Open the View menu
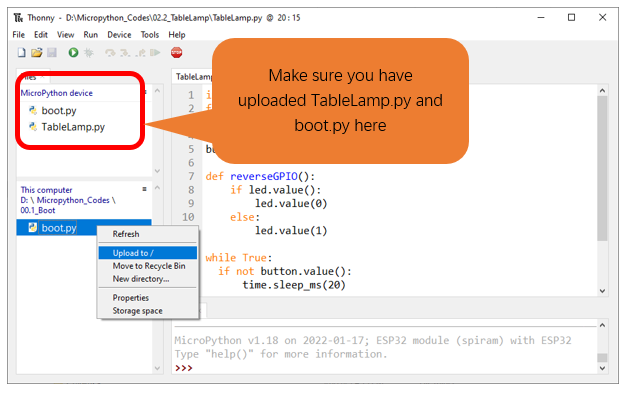627x393 pixels. [x=66, y=35]
